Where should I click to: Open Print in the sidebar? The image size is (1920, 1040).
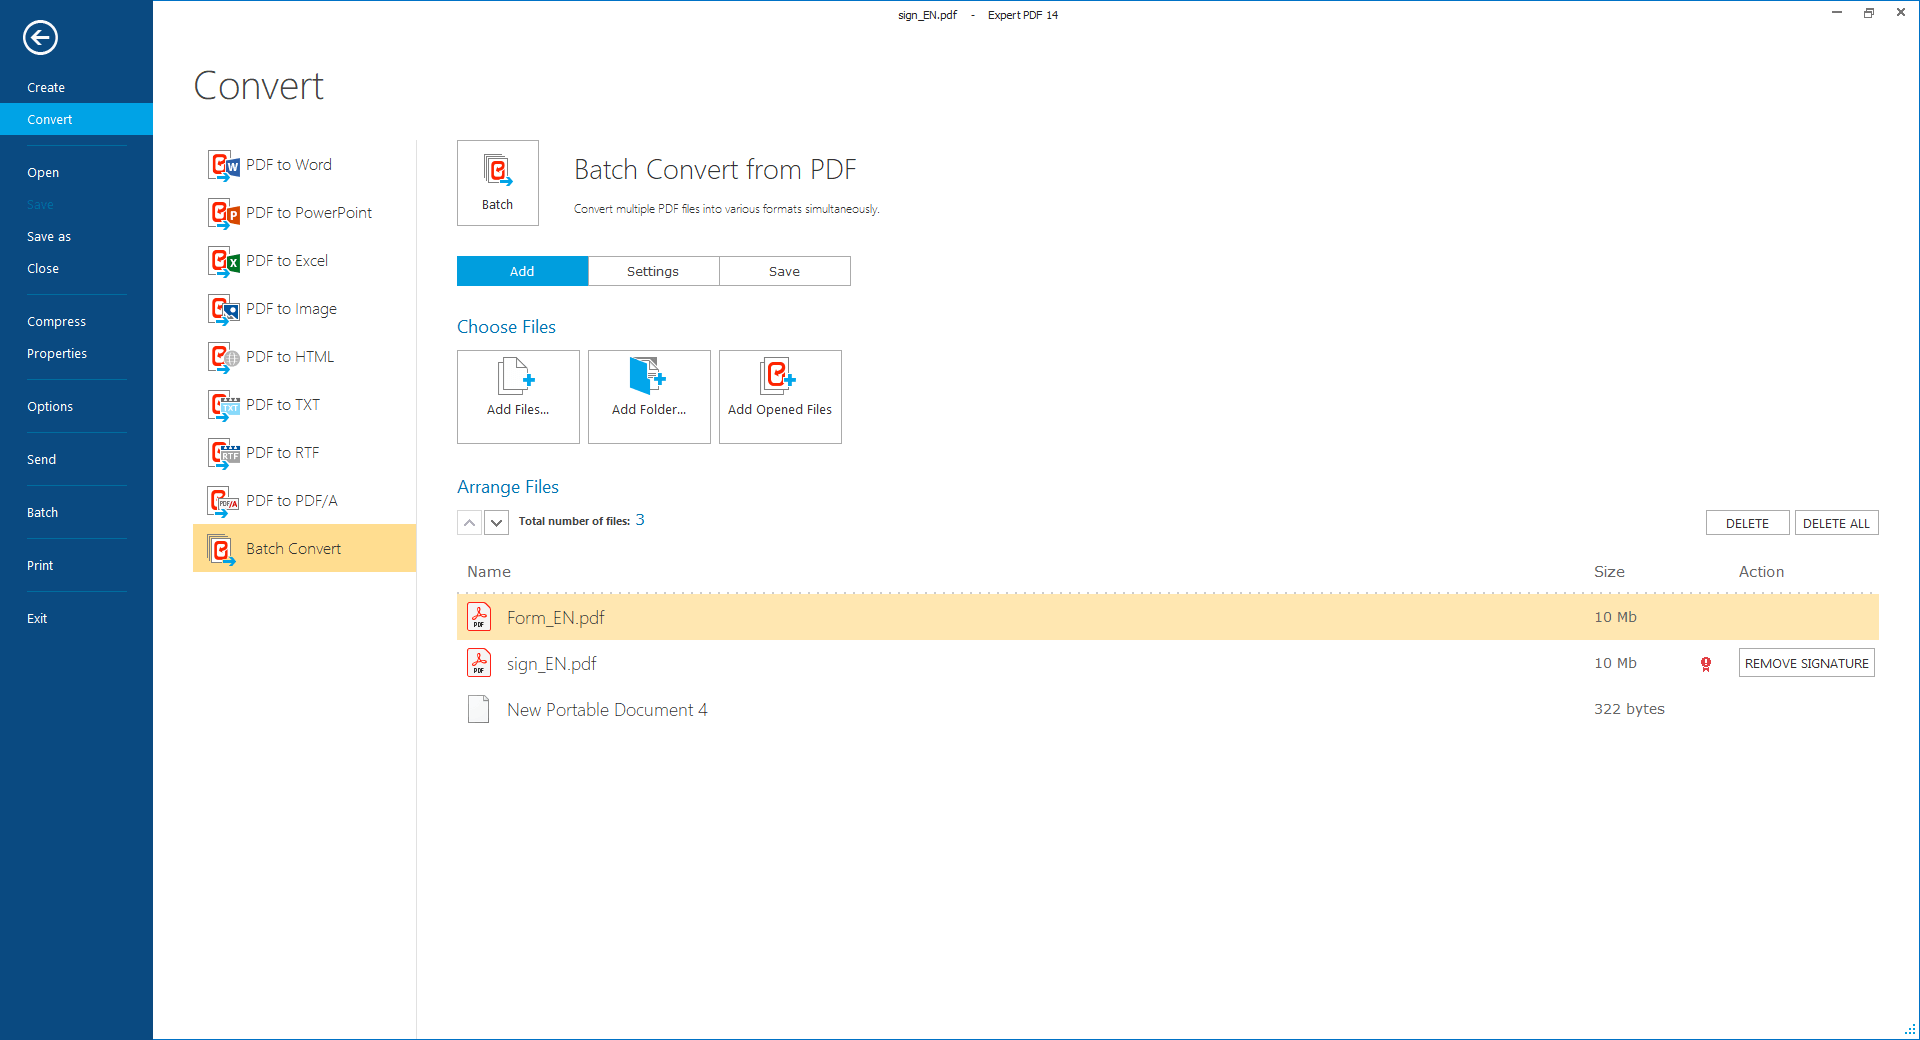[40, 566]
